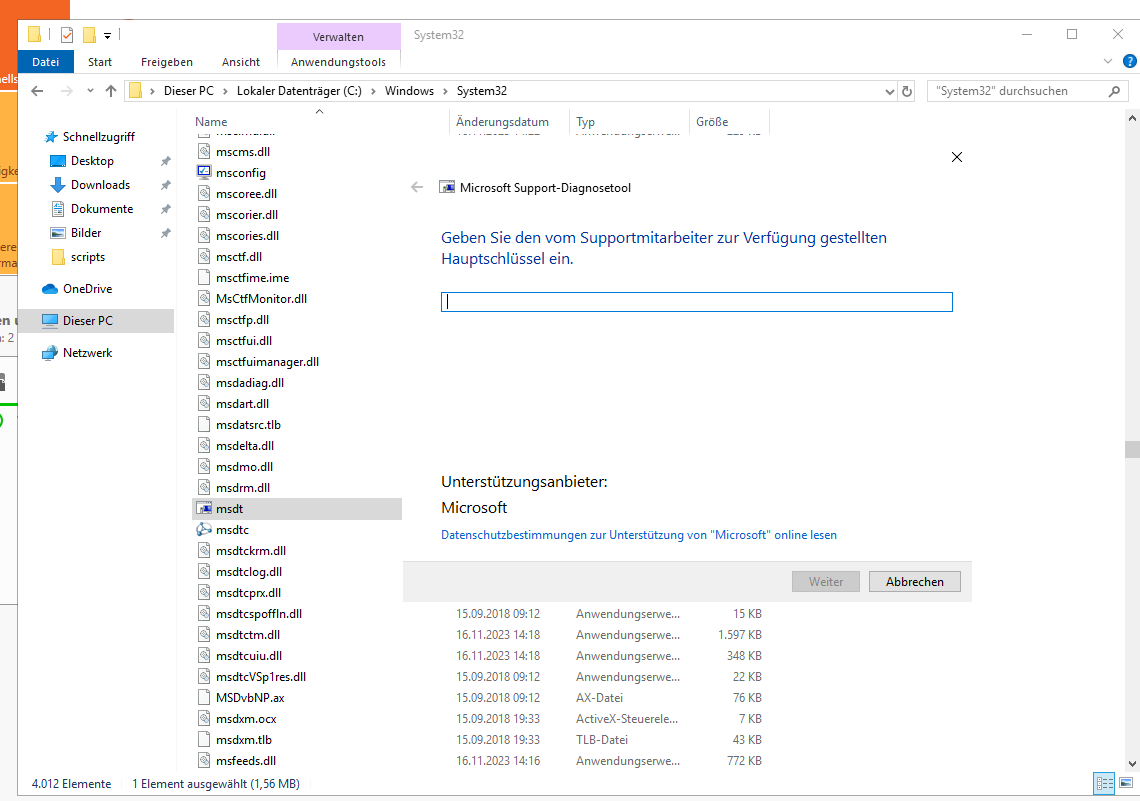Image resolution: width=1140 pixels, height=801 pixels.
Task: Refresh the System32 folder view
Action: (907, 92)
